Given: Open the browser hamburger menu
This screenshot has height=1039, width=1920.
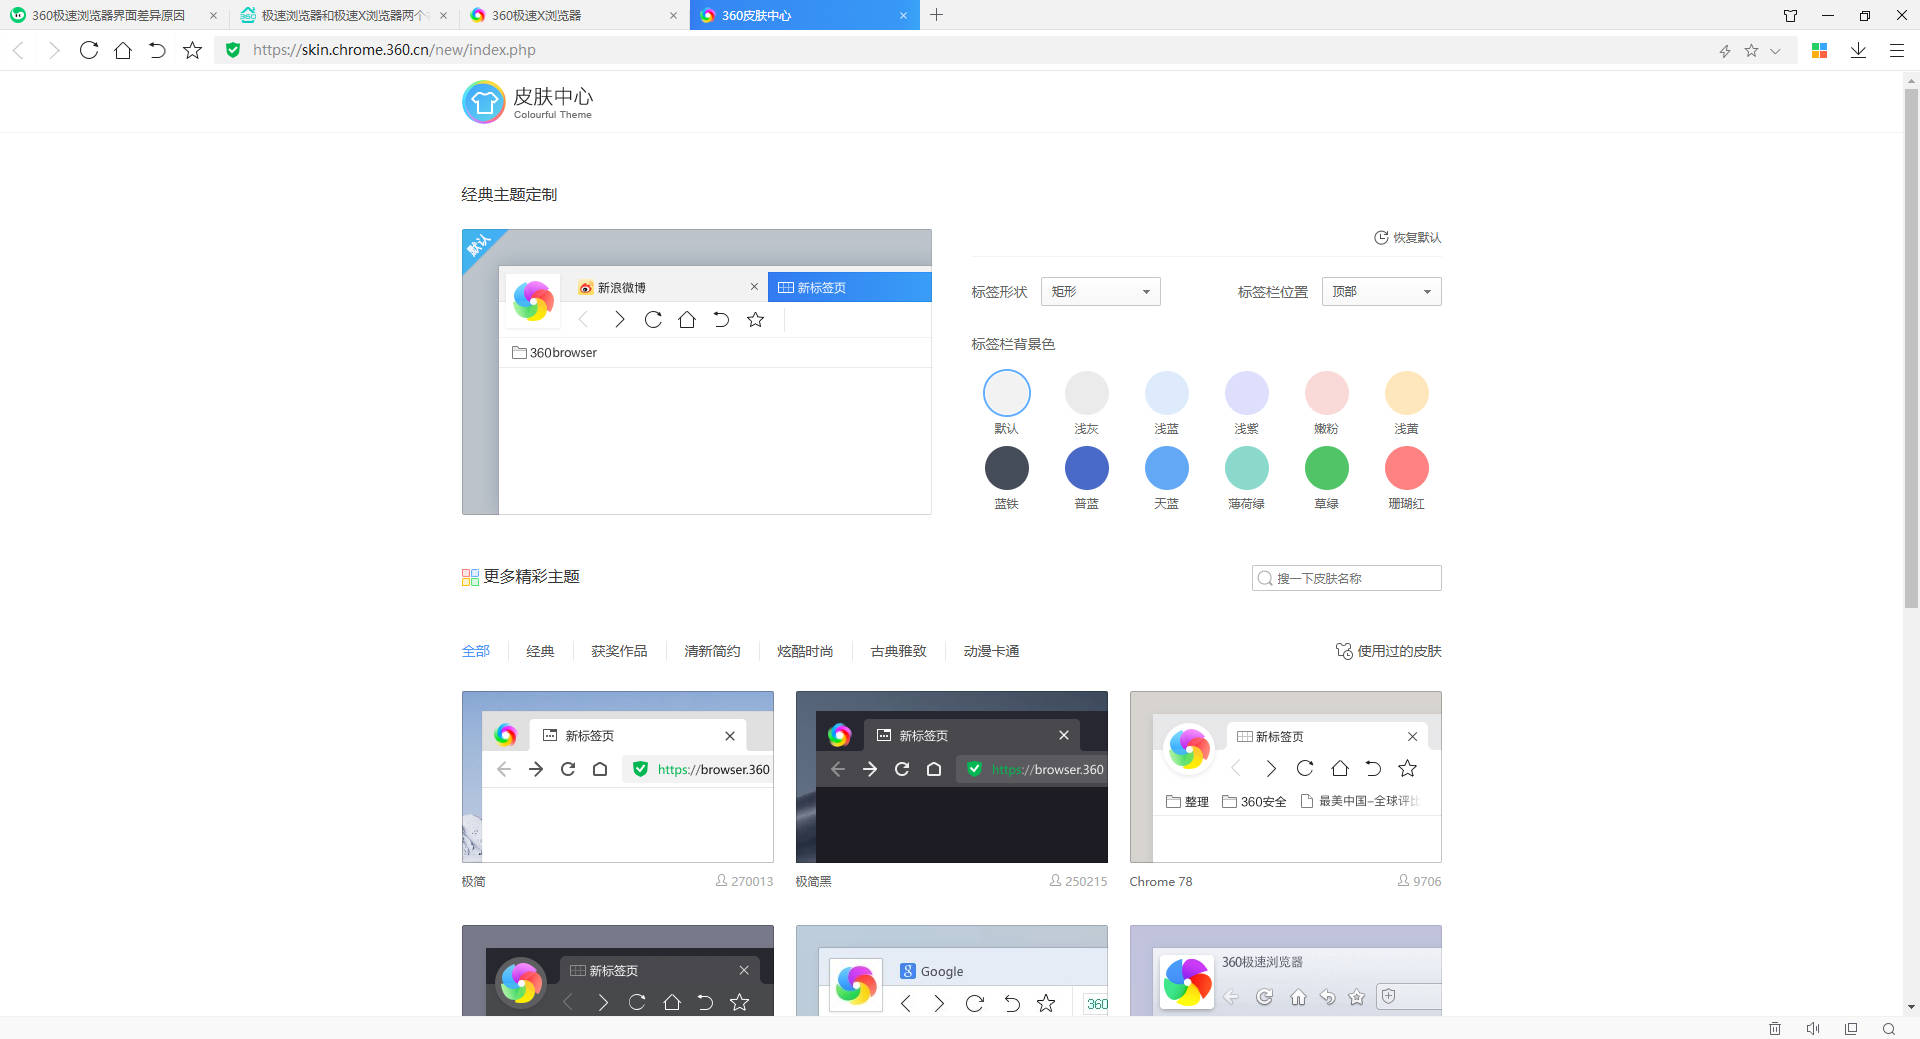Looking at the screenshot, I should point(1896,50).
